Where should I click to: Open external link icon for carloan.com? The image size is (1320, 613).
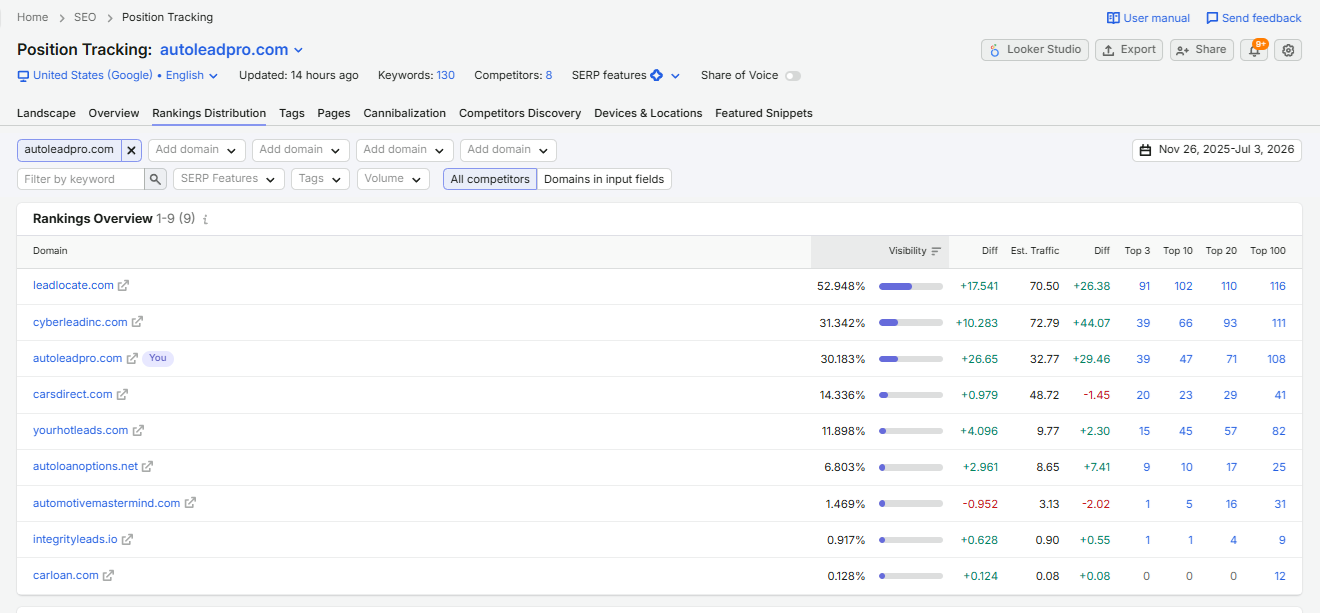[x=109, y=575]
